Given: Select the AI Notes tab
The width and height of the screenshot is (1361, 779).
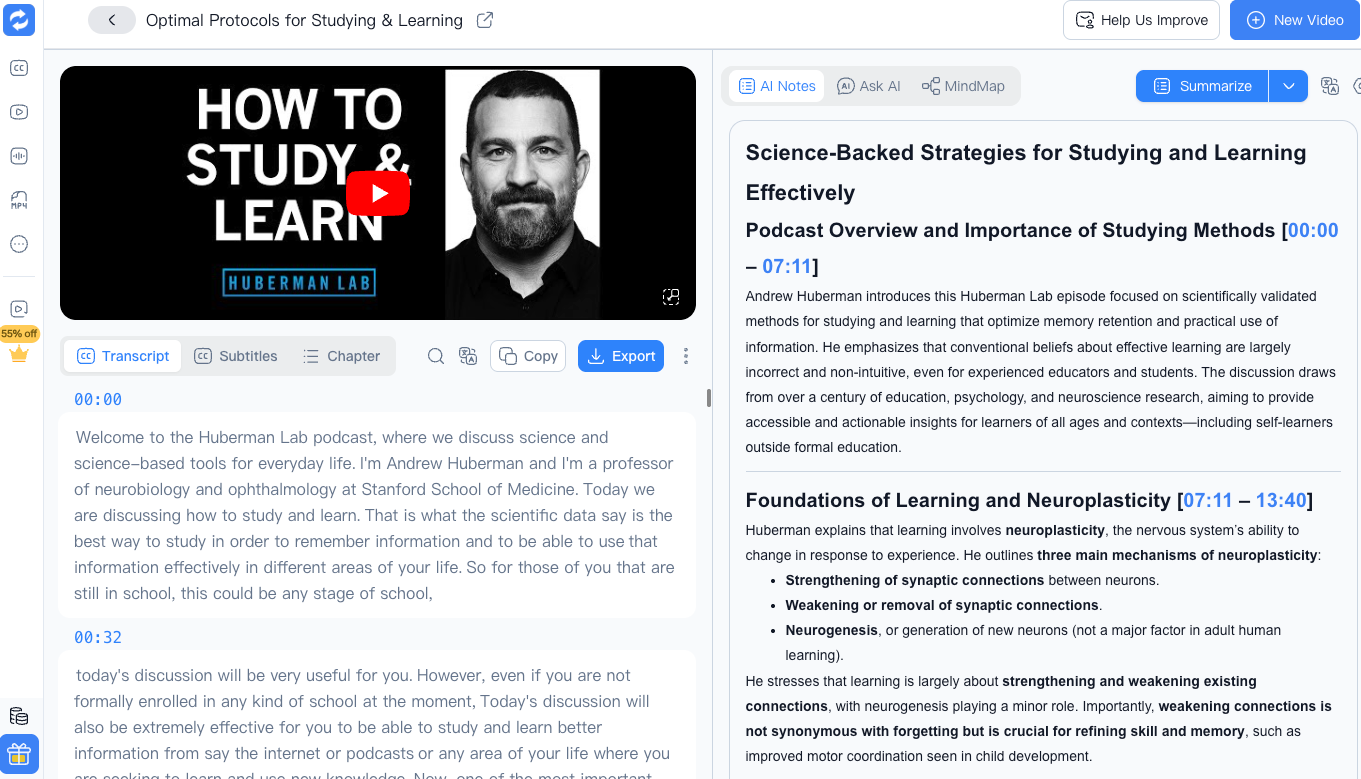Looking at the screenshot, I should (777, 86).
